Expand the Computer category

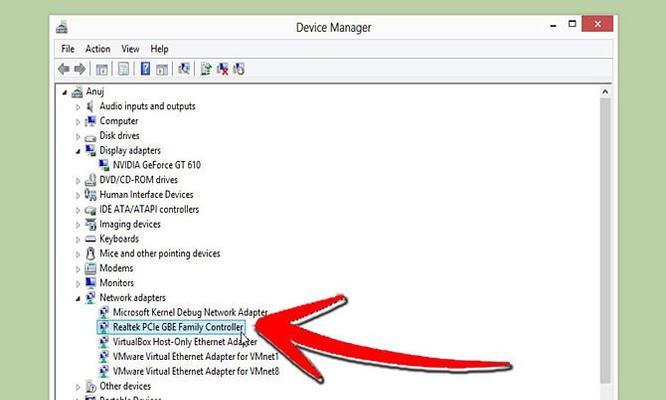pos(78,122)
